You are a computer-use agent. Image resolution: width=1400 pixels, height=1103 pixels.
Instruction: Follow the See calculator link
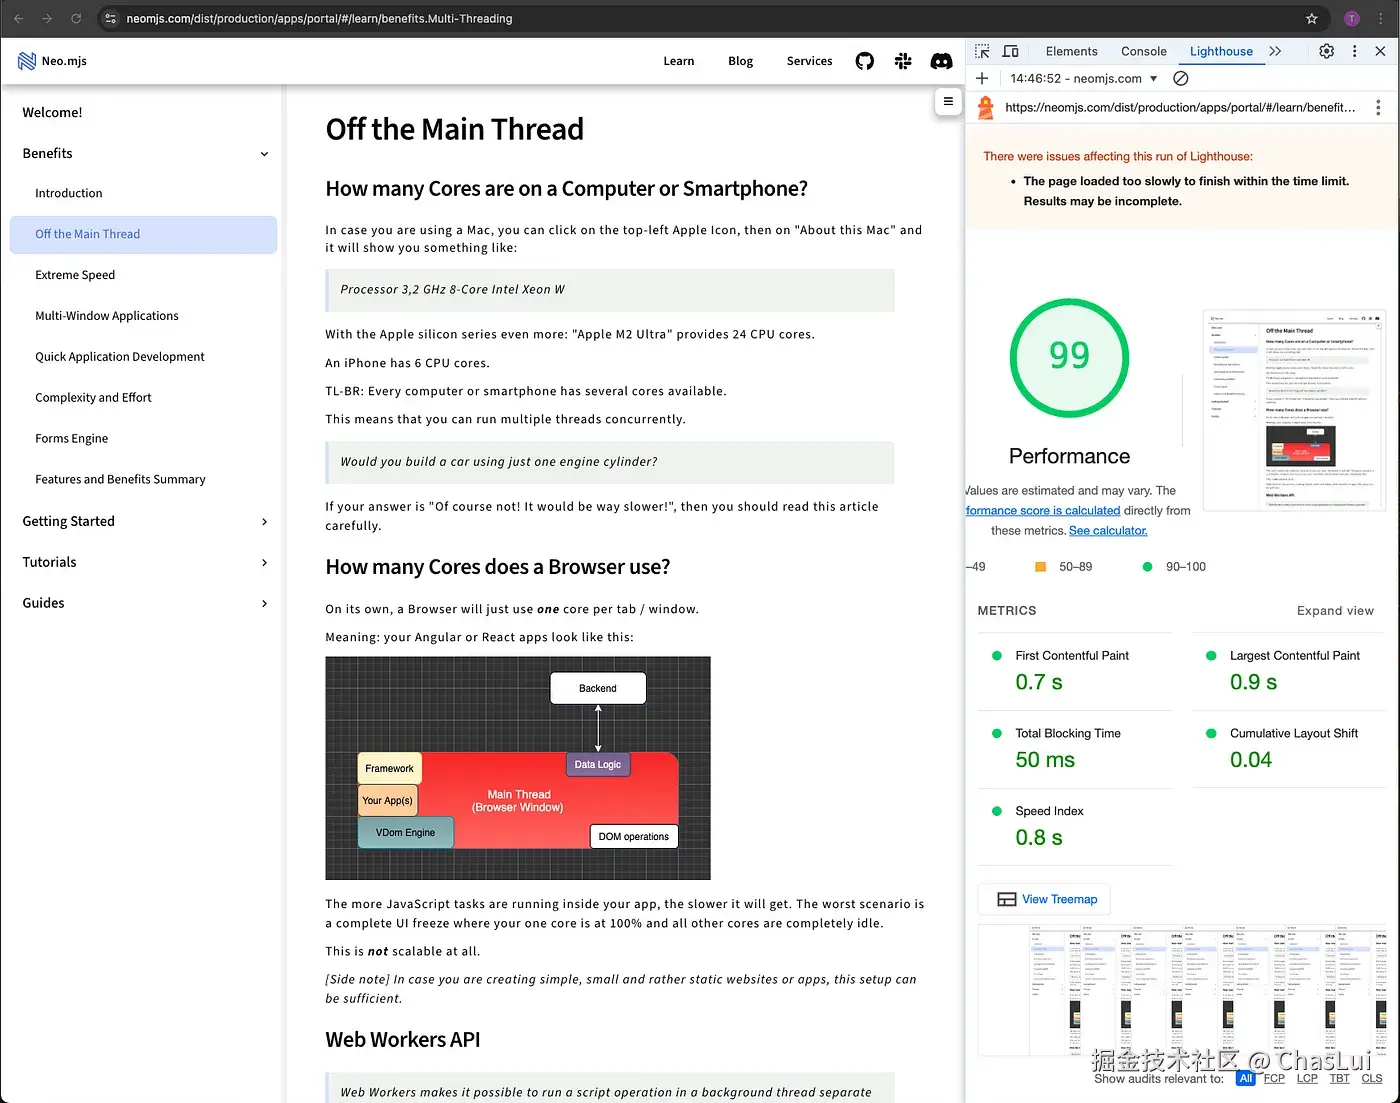coord(1108,531)
